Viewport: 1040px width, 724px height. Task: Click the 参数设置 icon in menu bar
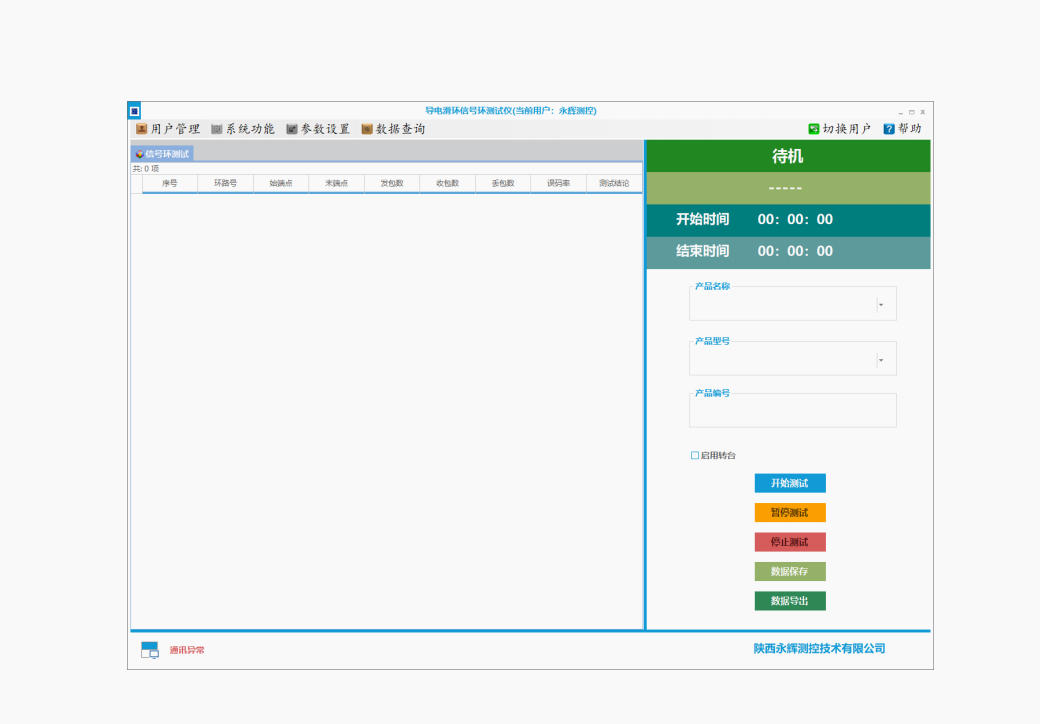(292, 129)
